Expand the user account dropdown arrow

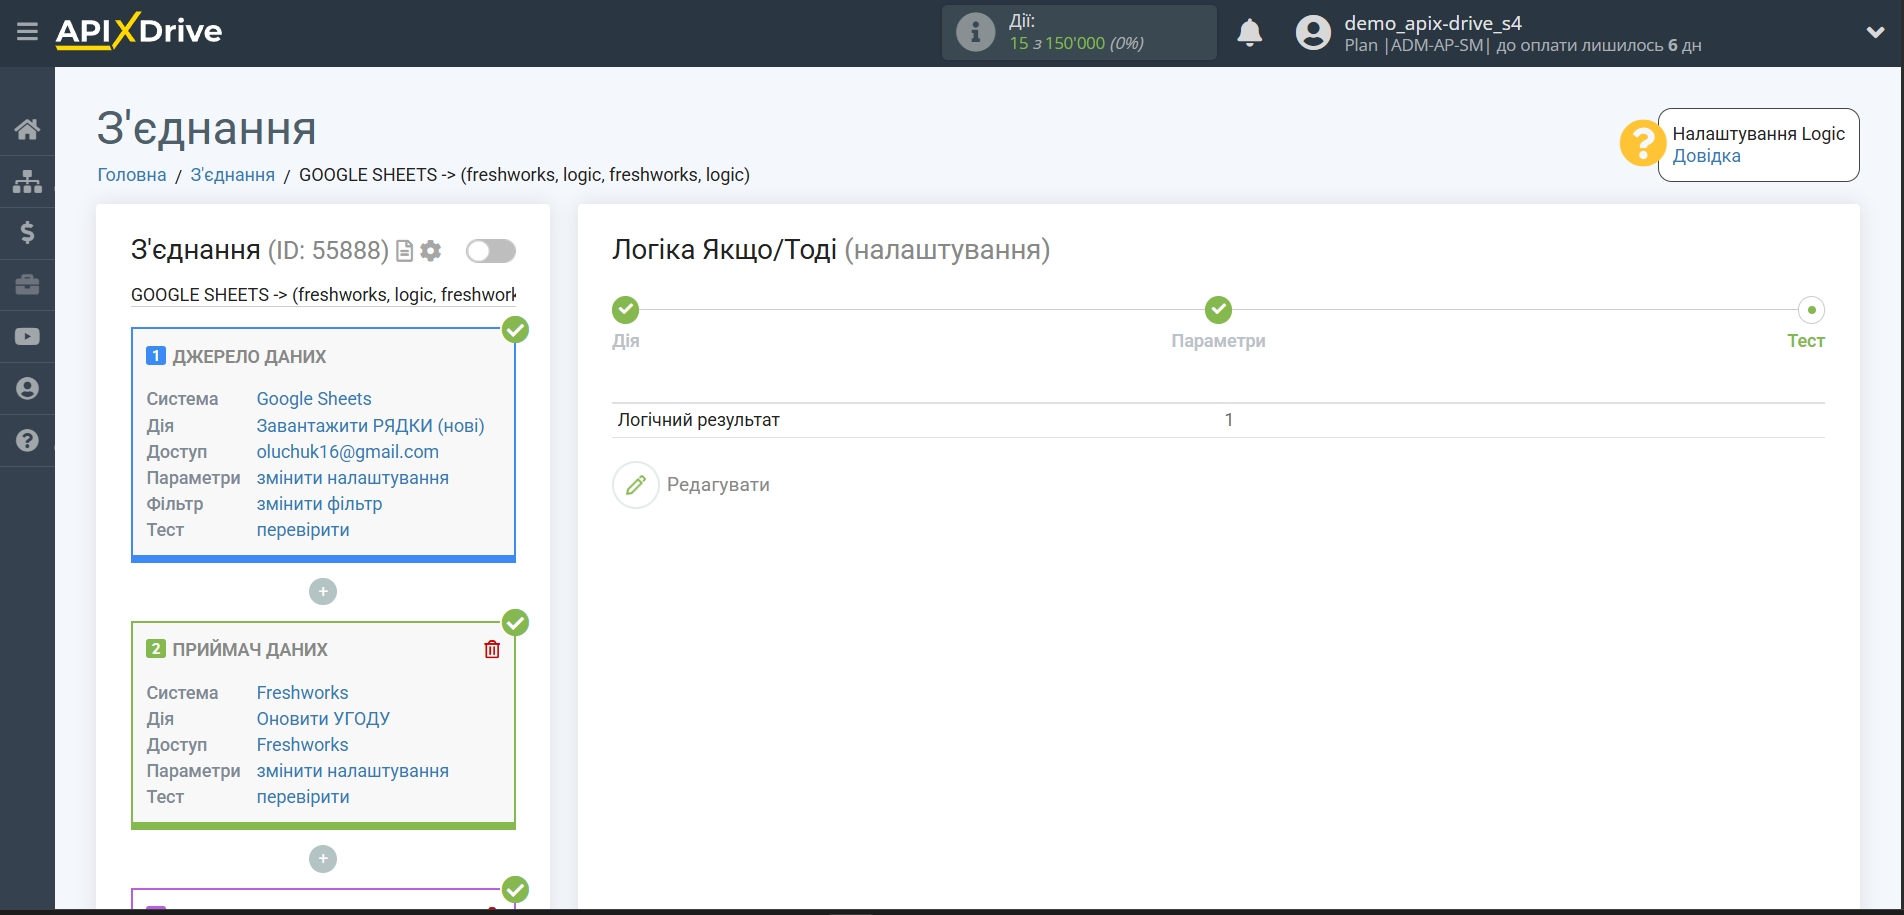pyautogui.click(x=1875, y=33)
